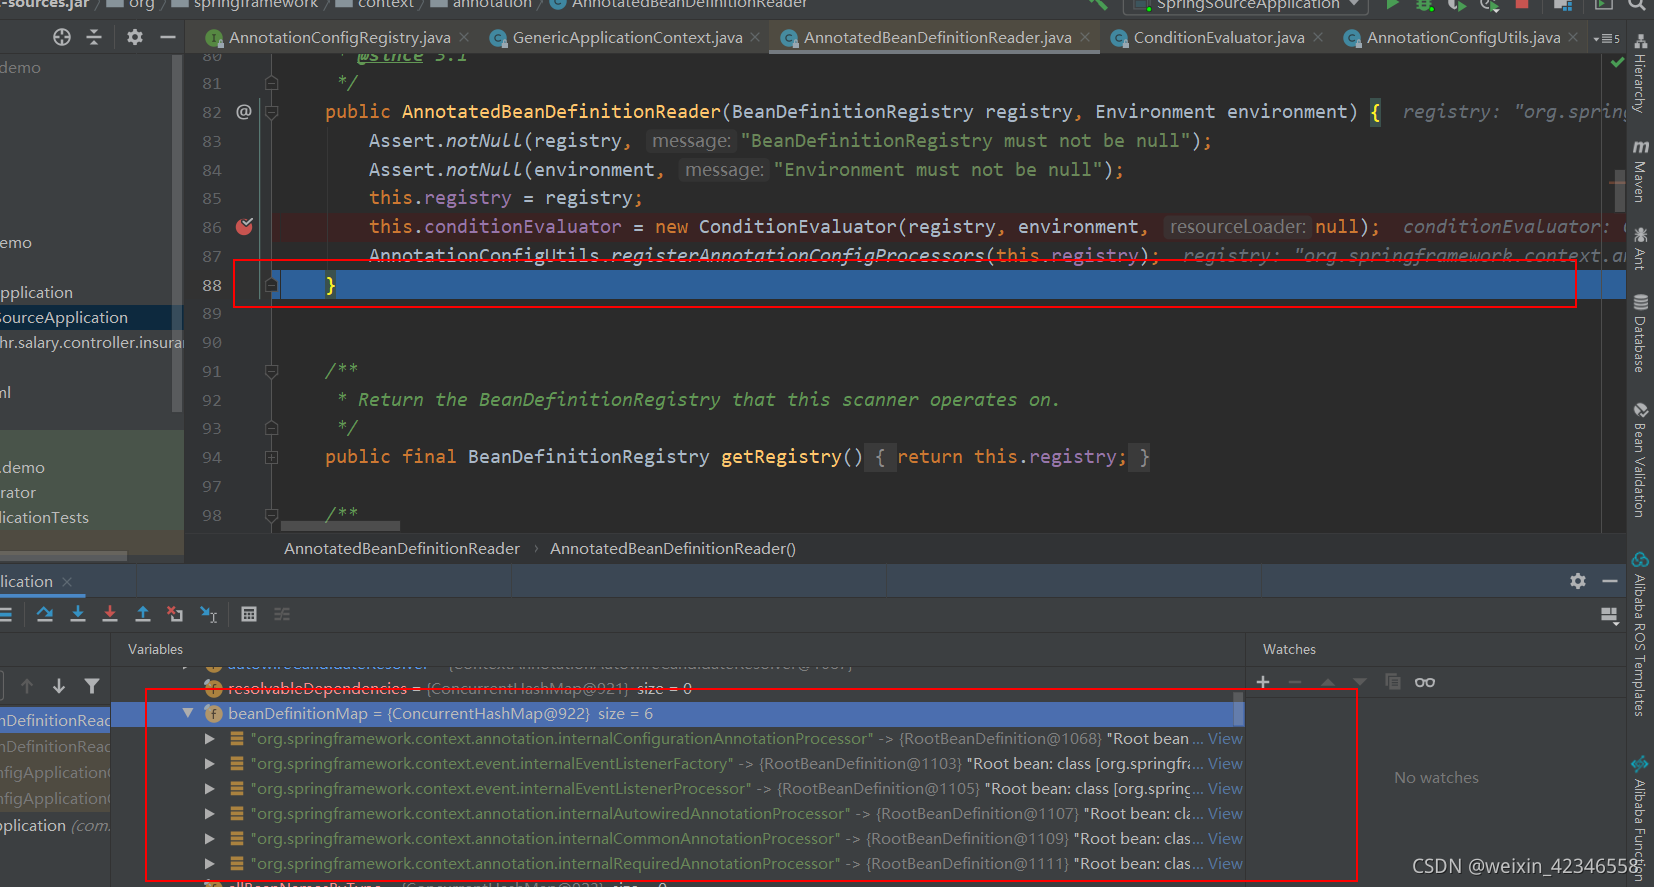Run with coverage from top toolbar
The height and width of the screenshot is (887, 1654).
1457,5
